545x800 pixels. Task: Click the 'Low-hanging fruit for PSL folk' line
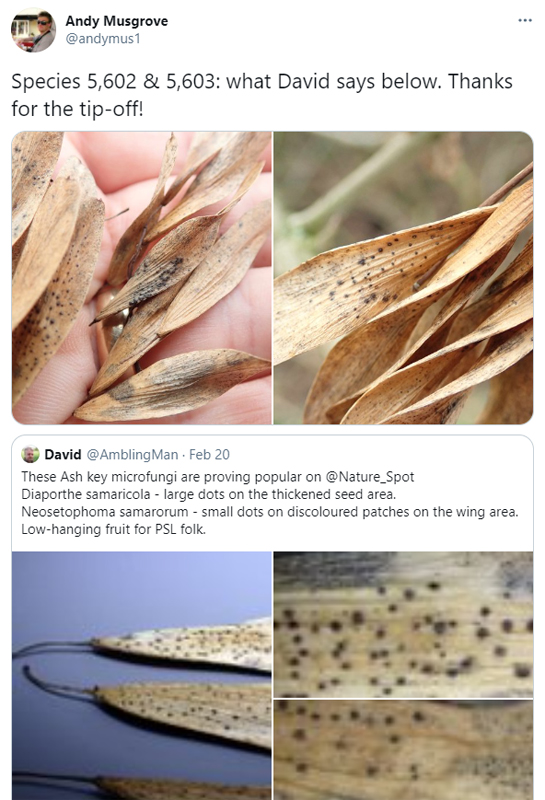coord(113,529)
